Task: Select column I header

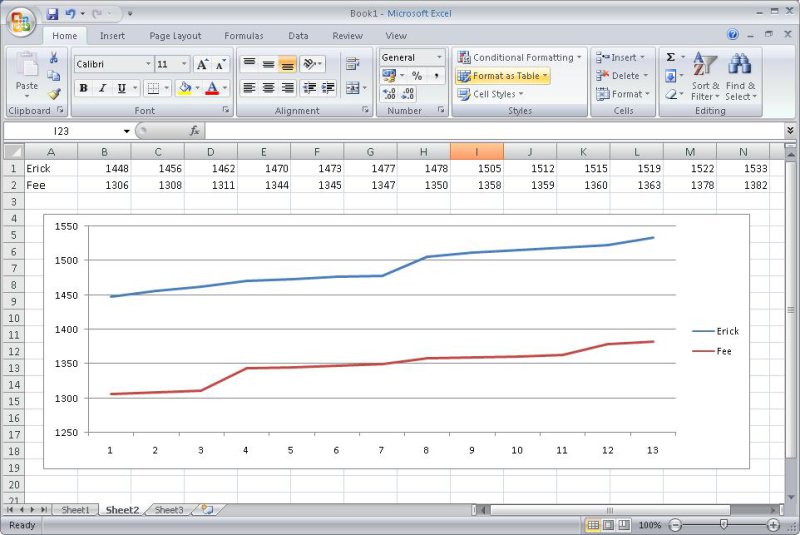Action: (477, 151)
